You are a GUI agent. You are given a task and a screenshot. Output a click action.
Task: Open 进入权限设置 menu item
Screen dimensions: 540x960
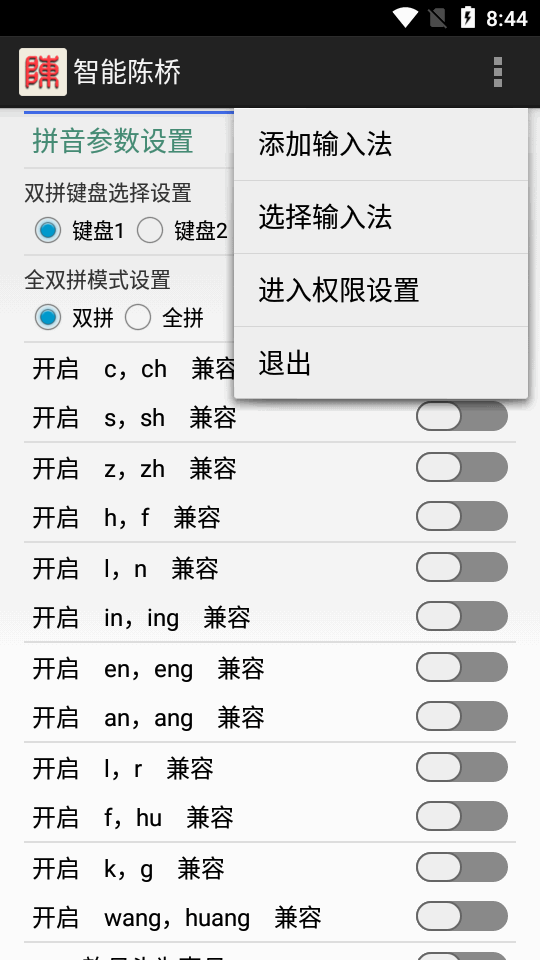coord(381,290)
